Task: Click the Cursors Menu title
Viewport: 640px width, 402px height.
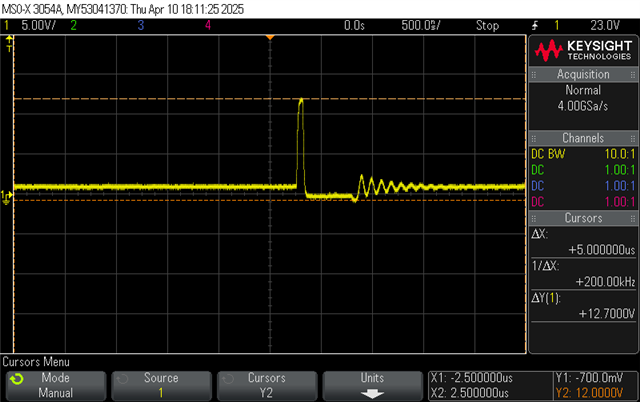Action: pyautogui.click(x=36, y=362)
